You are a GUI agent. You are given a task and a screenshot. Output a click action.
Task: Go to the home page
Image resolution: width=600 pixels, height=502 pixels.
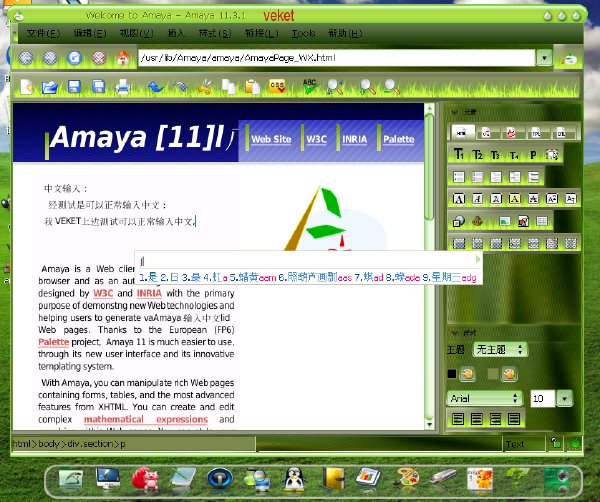(x=123, y=58)
